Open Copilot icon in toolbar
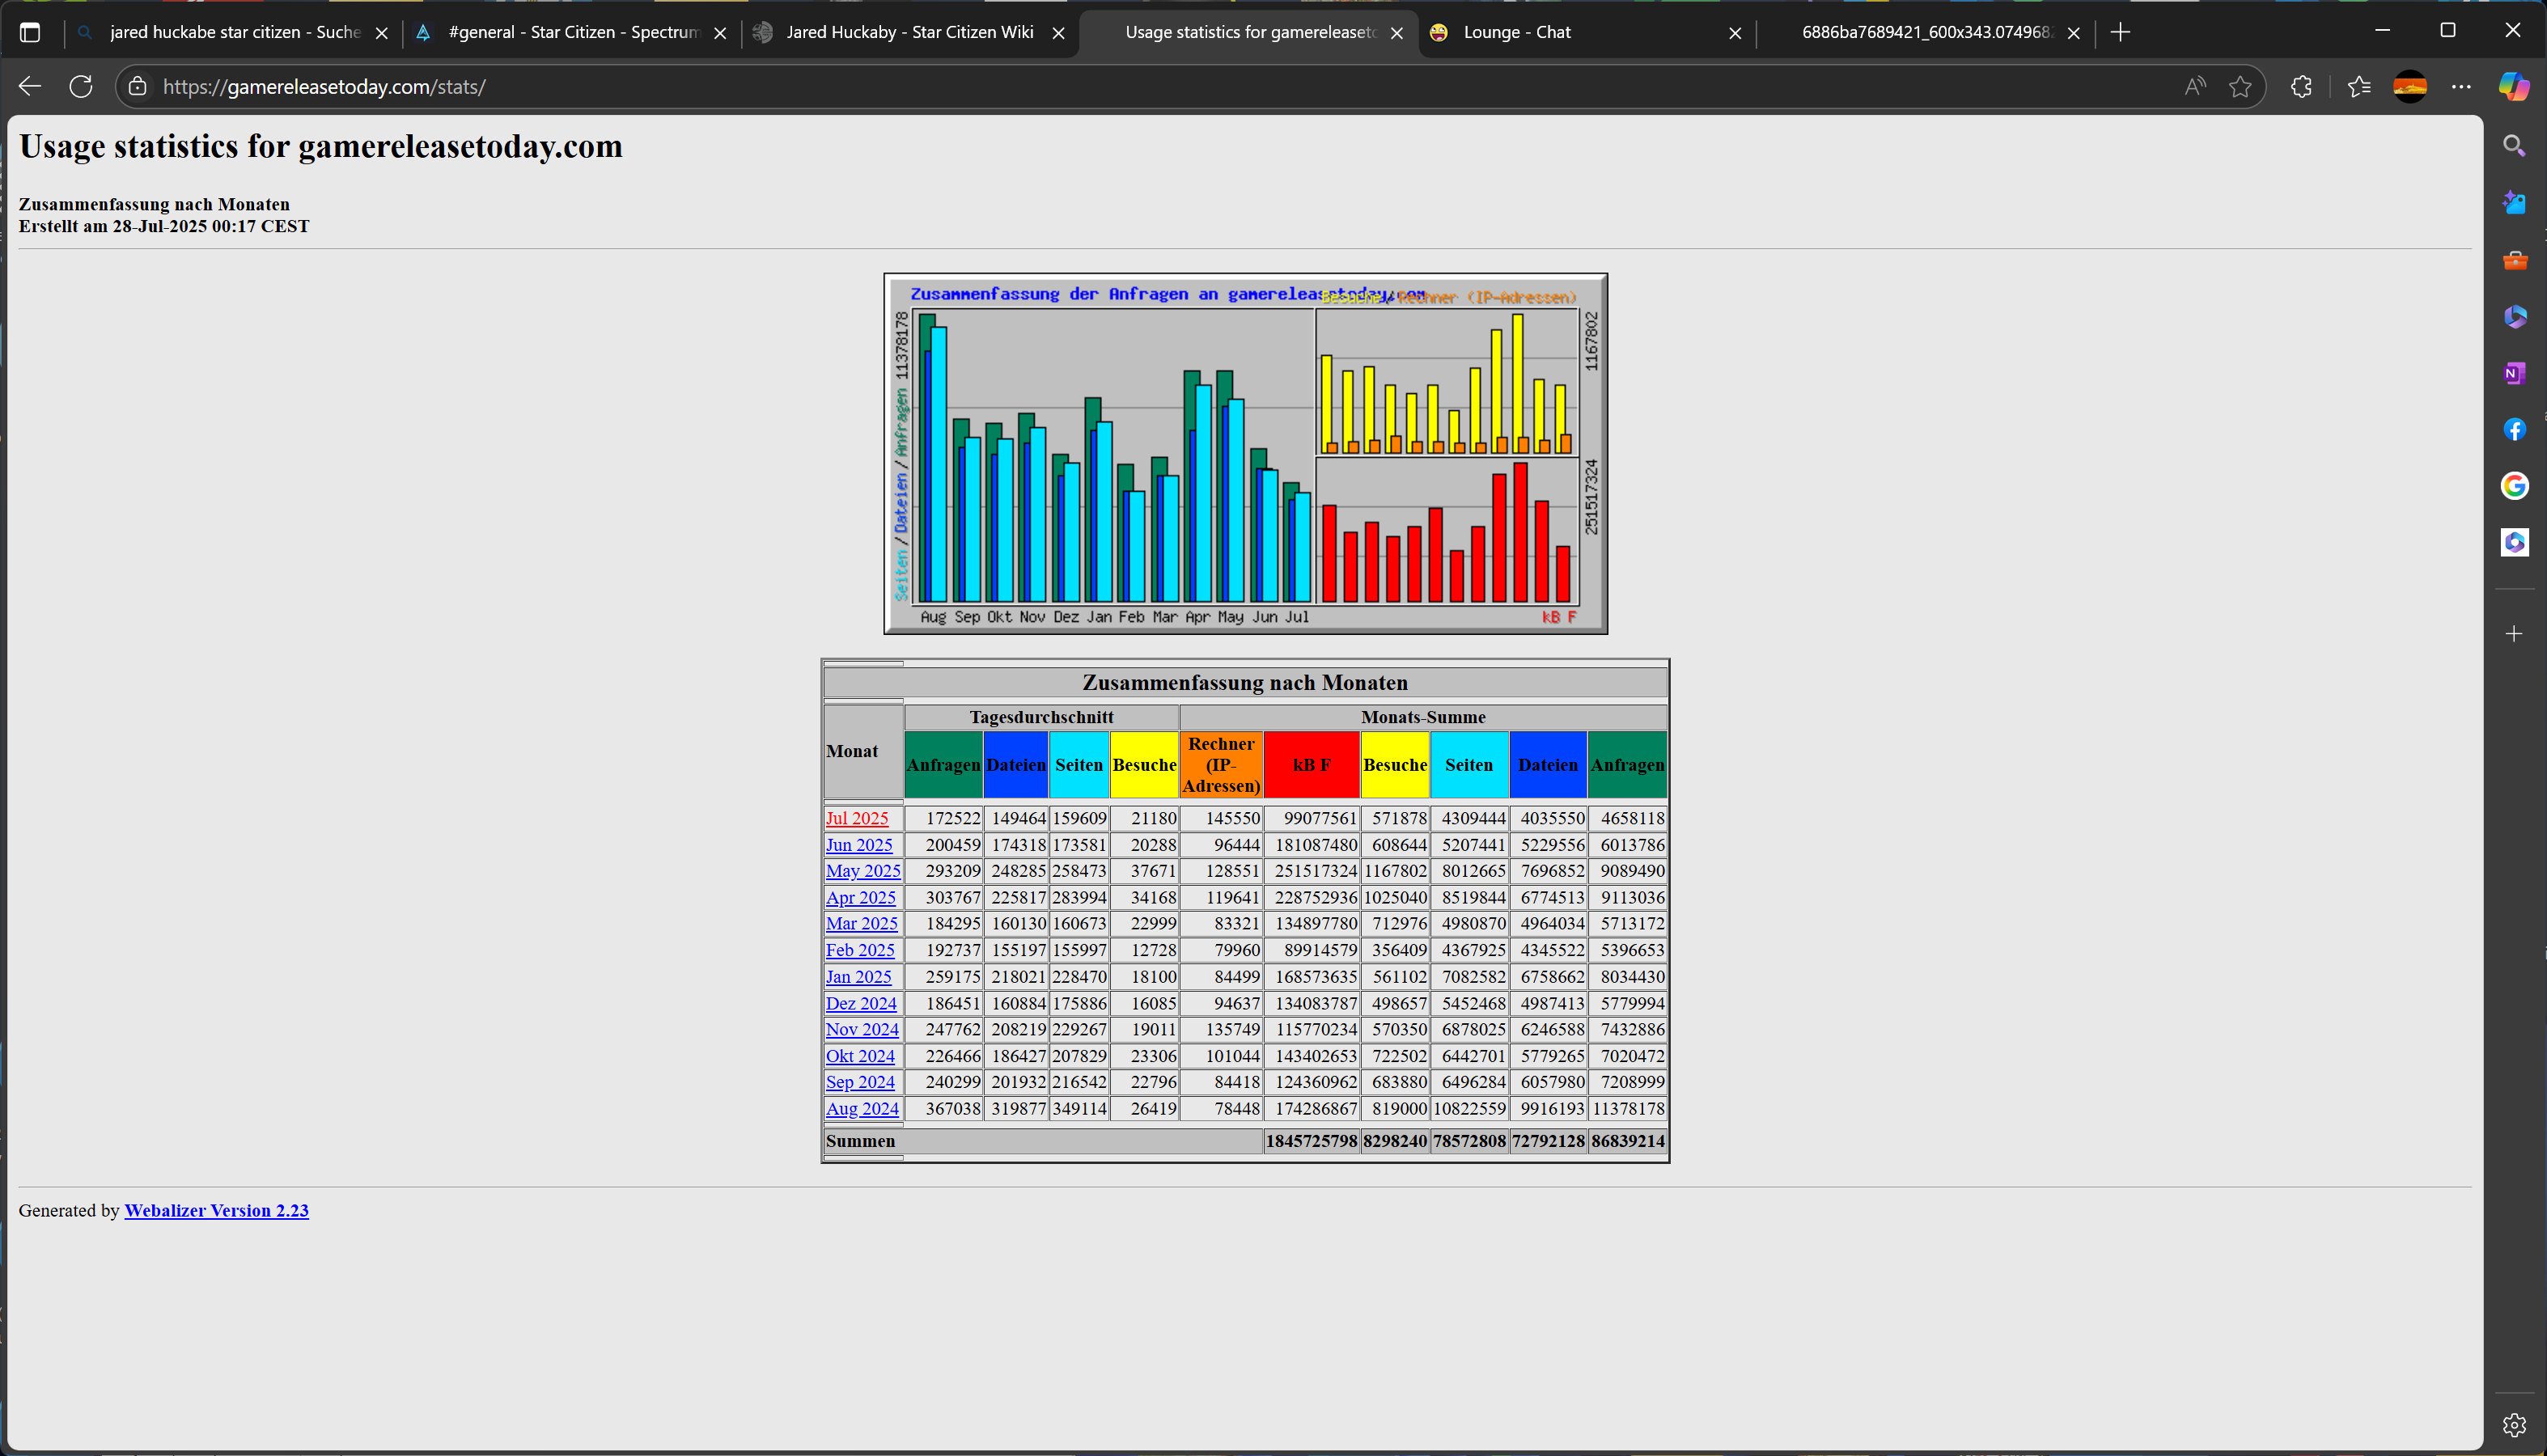The height and width of the screenshot is (1456, 2547). click(2513, 87)
